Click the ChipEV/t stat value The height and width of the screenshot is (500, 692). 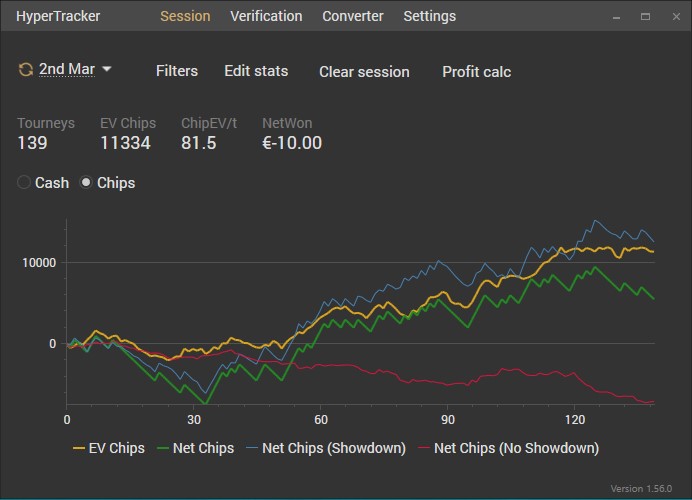198,143
